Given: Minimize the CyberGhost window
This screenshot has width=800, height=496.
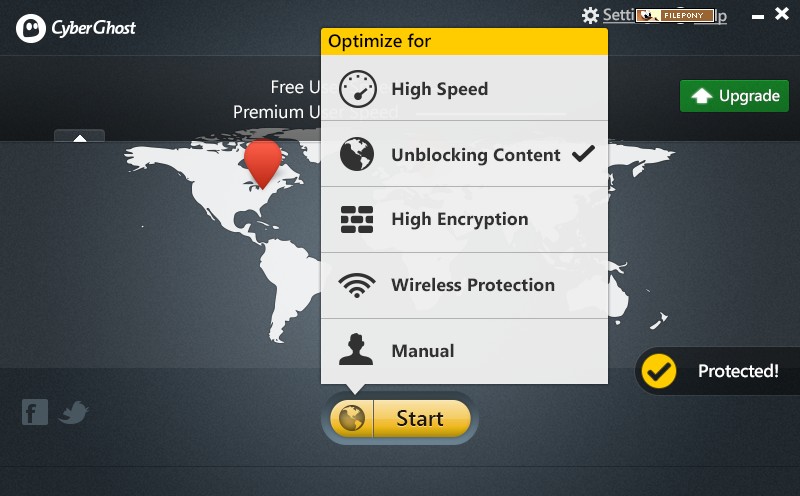Looking at the screenshot, I should [758, 16].
